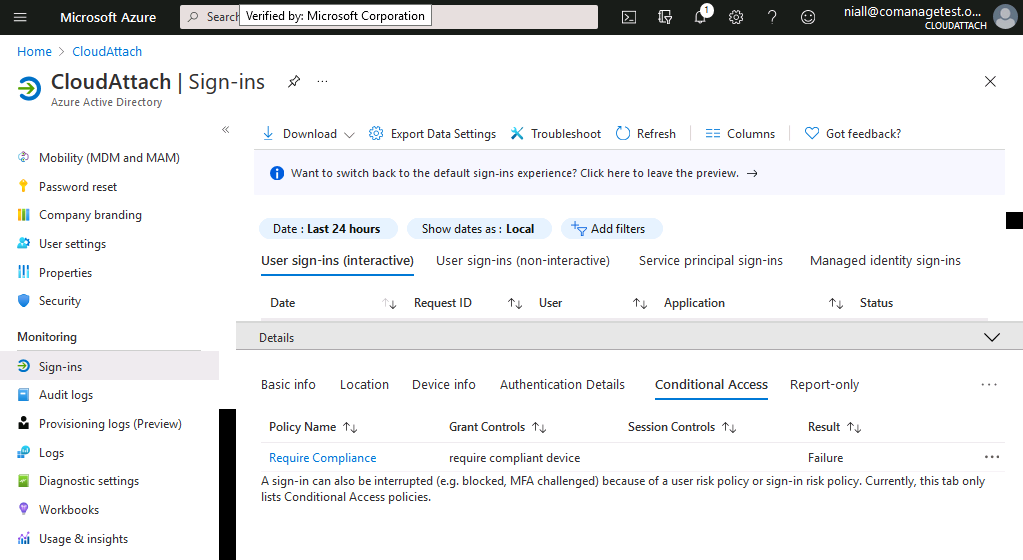Switch to User sign-ins (non-interactive) tab

coord(523,261)
